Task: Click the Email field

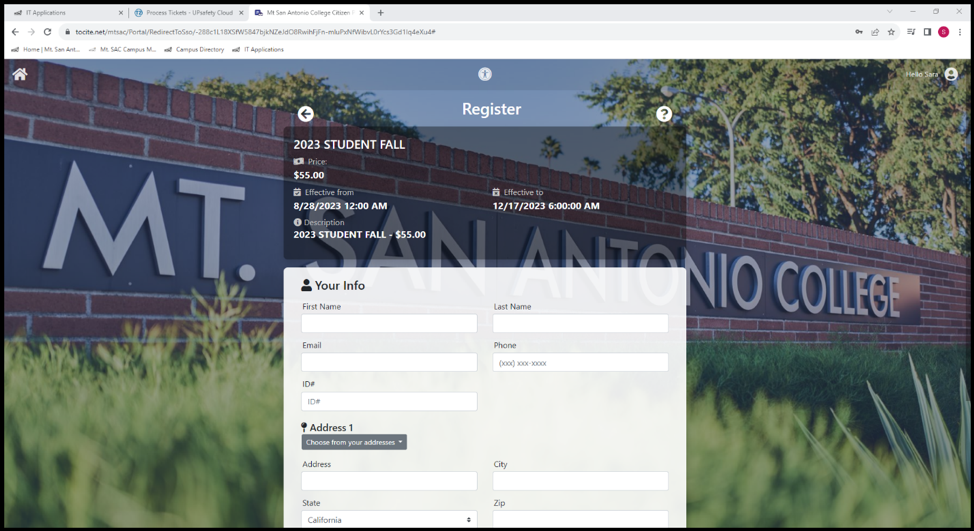Action: coord(389,362)
